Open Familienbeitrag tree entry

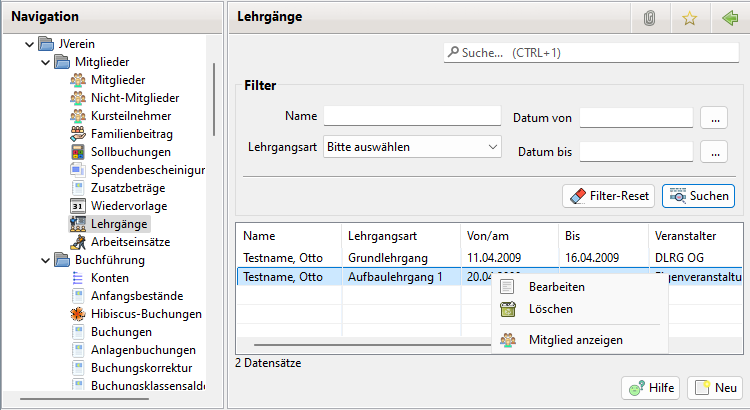click(x=131, y=134)
